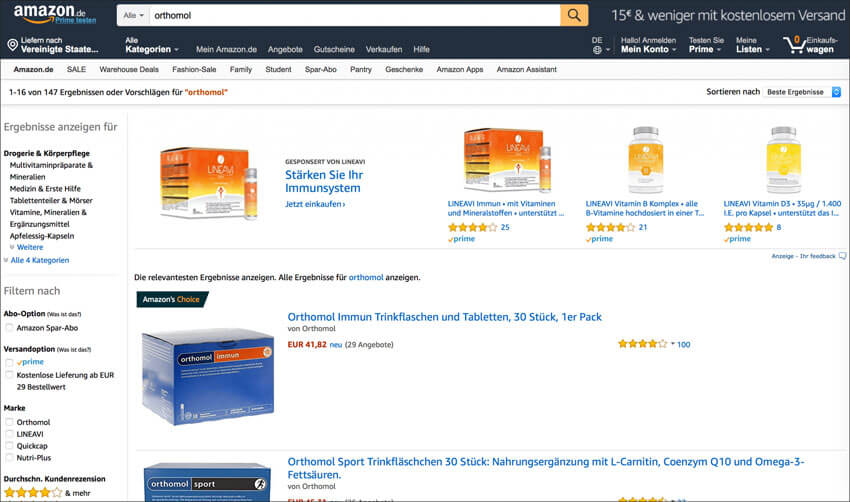Tick the Quickcap brand checkbox

click(x=9, y=446)
